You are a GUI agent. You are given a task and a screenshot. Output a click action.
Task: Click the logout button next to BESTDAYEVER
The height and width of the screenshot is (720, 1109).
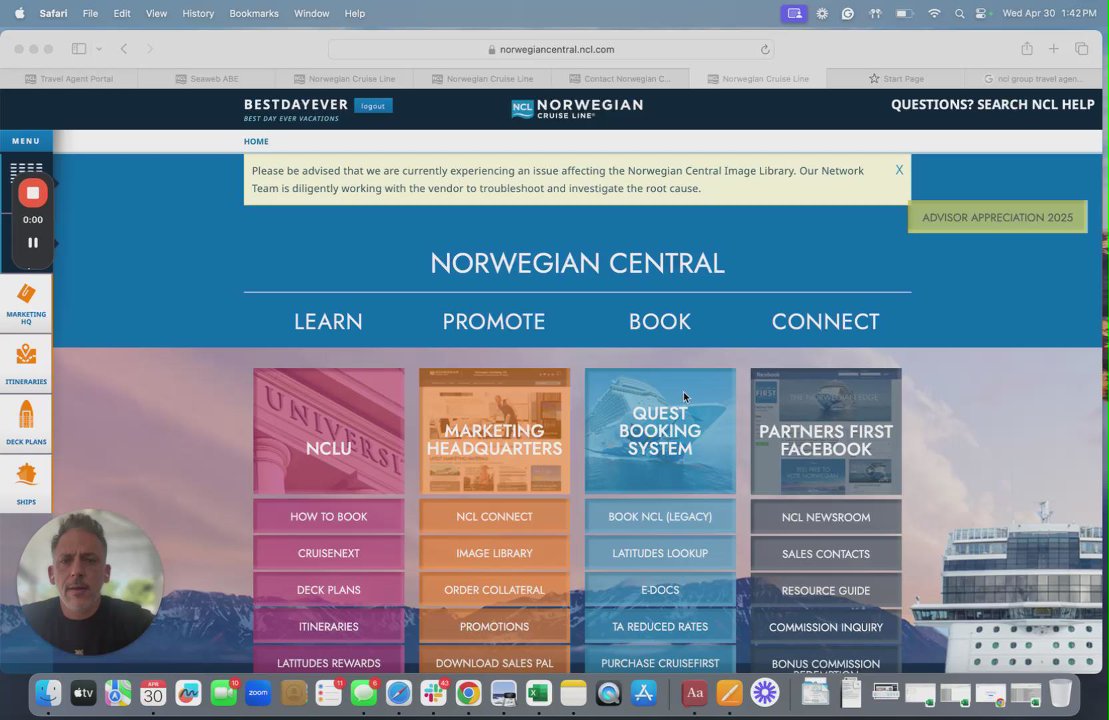click(373, 106)
